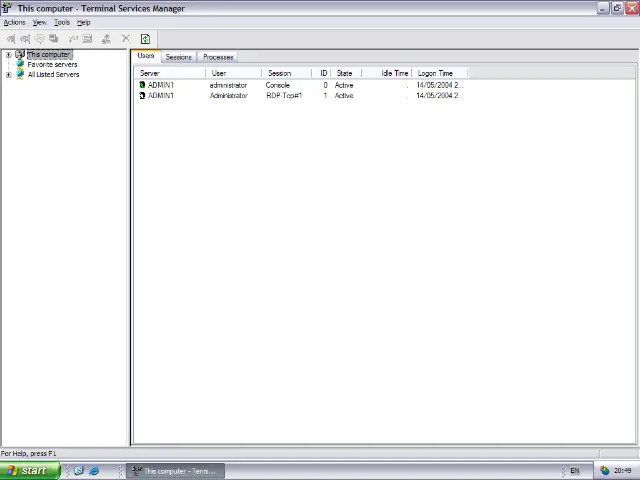This screenshot has height=480, width=640.
Task: Click the Active state for ID 1
Action: [344, 96]
